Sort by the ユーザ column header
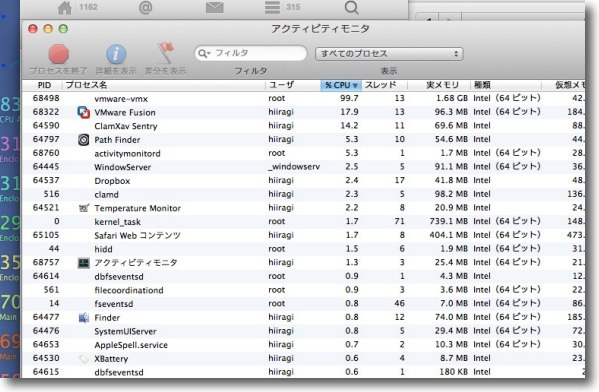 tap(293, 85)
